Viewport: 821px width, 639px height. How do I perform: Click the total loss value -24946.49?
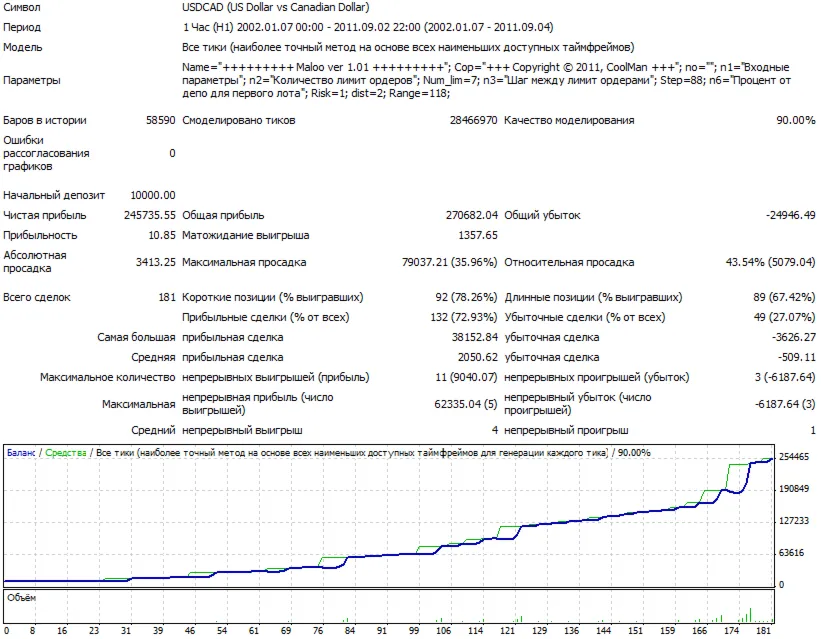(x=791, y=215)
